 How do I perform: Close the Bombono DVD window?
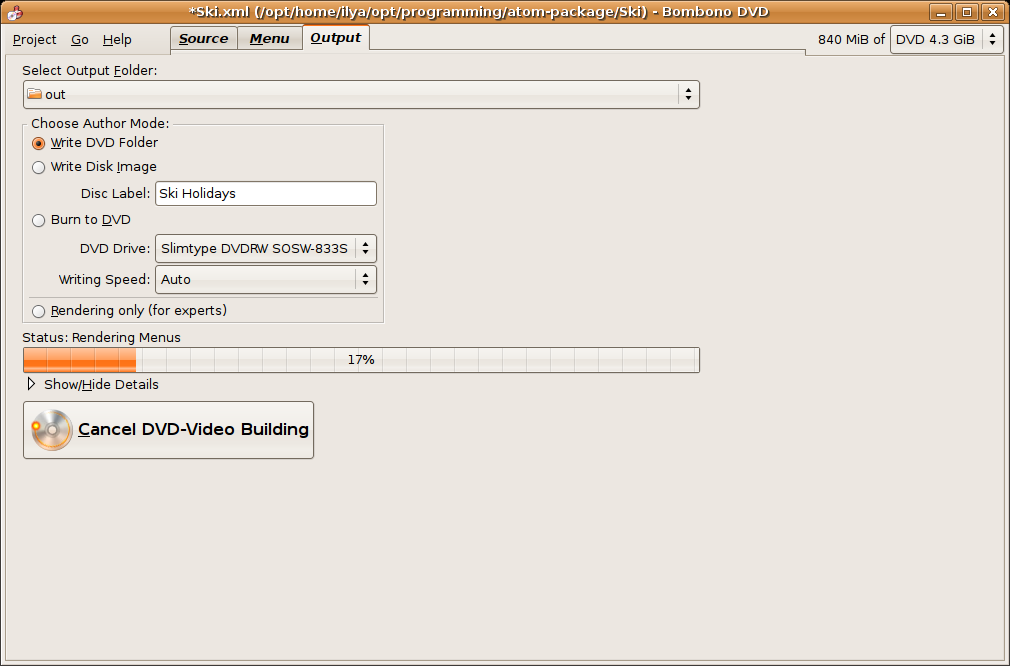tap(991, 12)
